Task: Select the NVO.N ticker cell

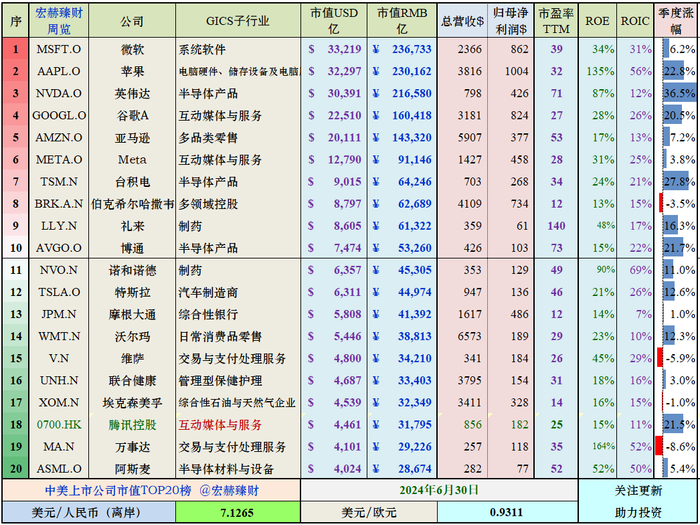Action: tap(59, 270)
